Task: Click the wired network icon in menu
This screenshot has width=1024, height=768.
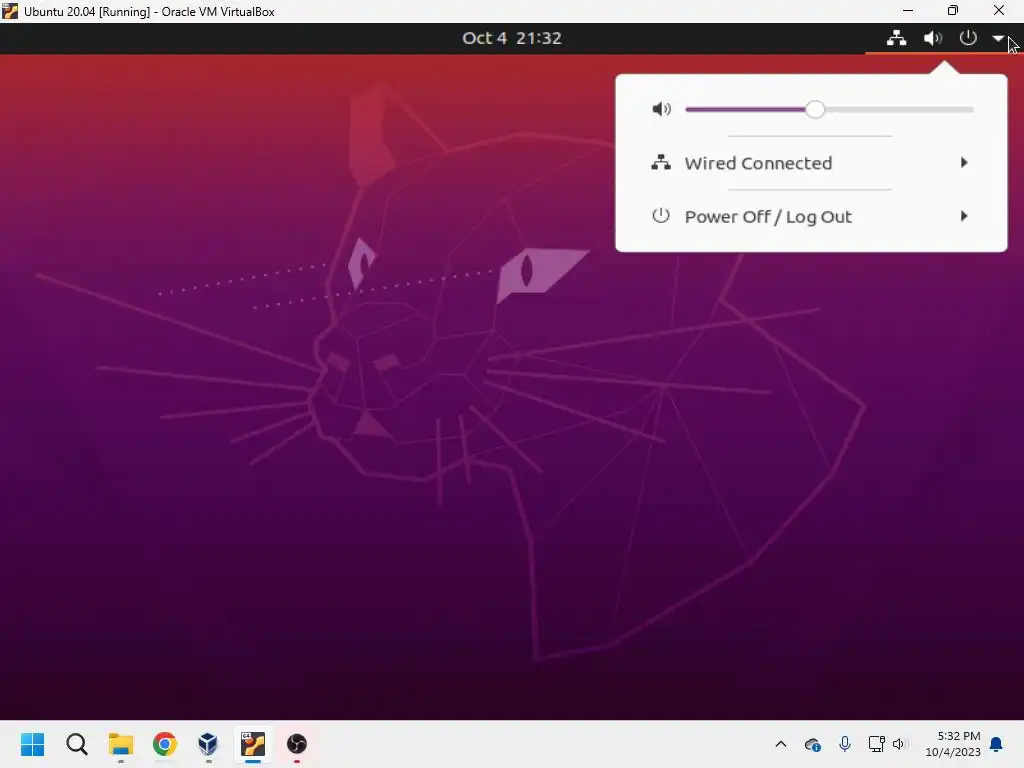Action: pyautogui.click(x=661, y=163)
